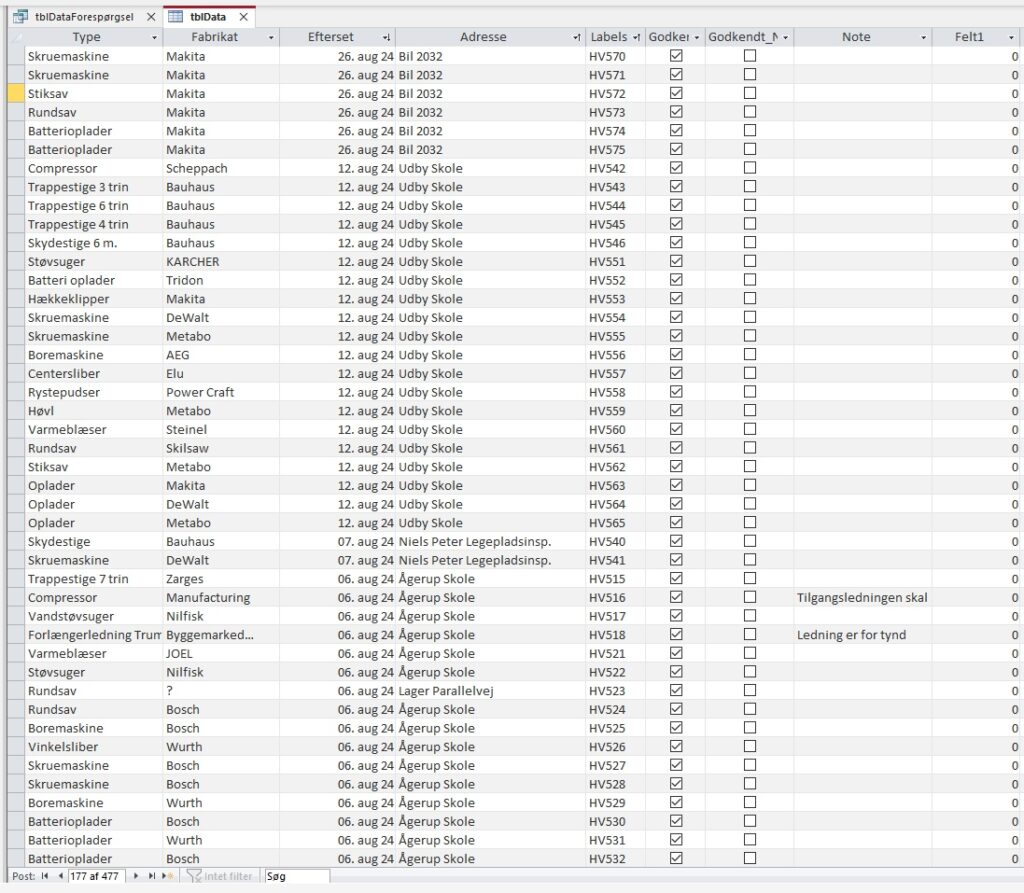The image size is (1024, 893).
Task: Click the 'Byggemarked...' fabrikat cell
Action: click(x=221, y=634)
